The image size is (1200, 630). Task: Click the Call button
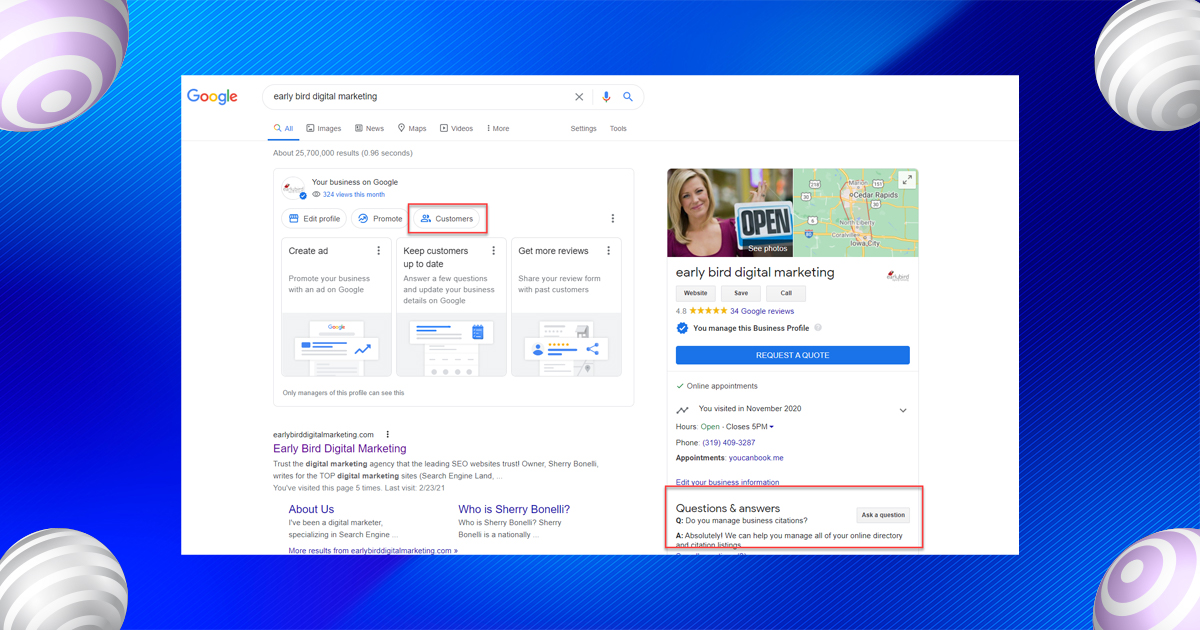[786, 294]
